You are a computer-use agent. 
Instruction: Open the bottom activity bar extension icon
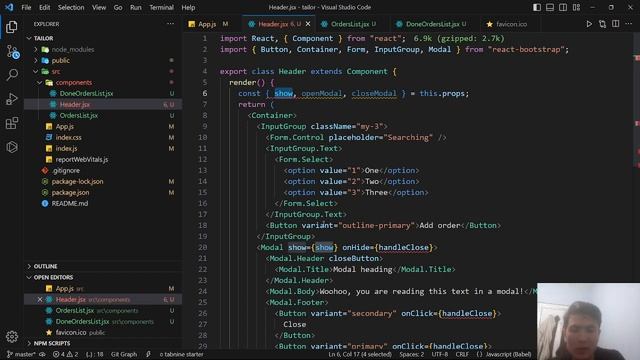[12, 147]
